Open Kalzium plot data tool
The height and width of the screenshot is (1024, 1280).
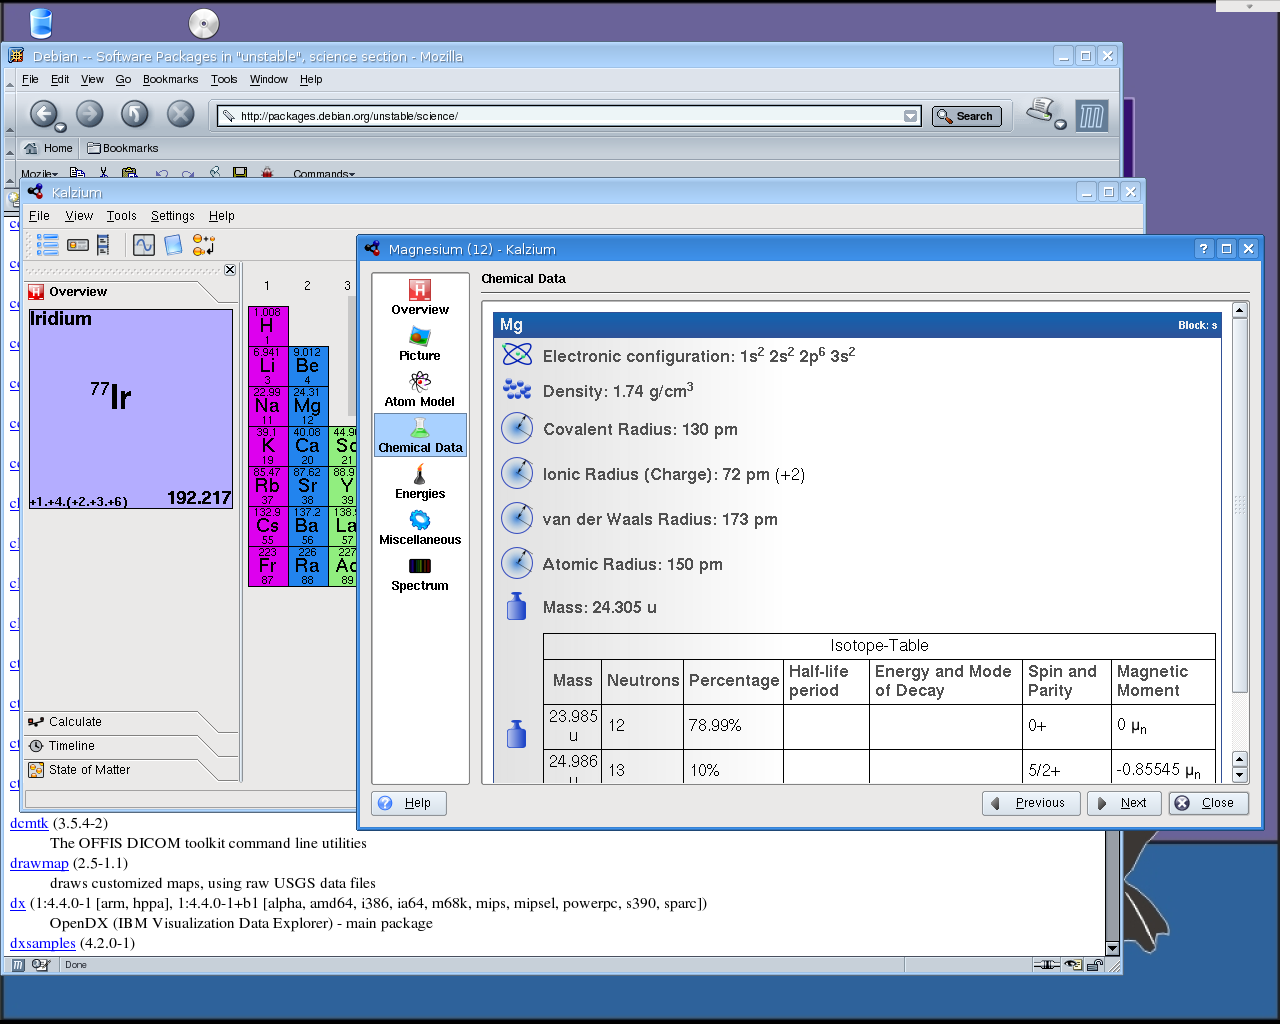[x=144, y=245]
